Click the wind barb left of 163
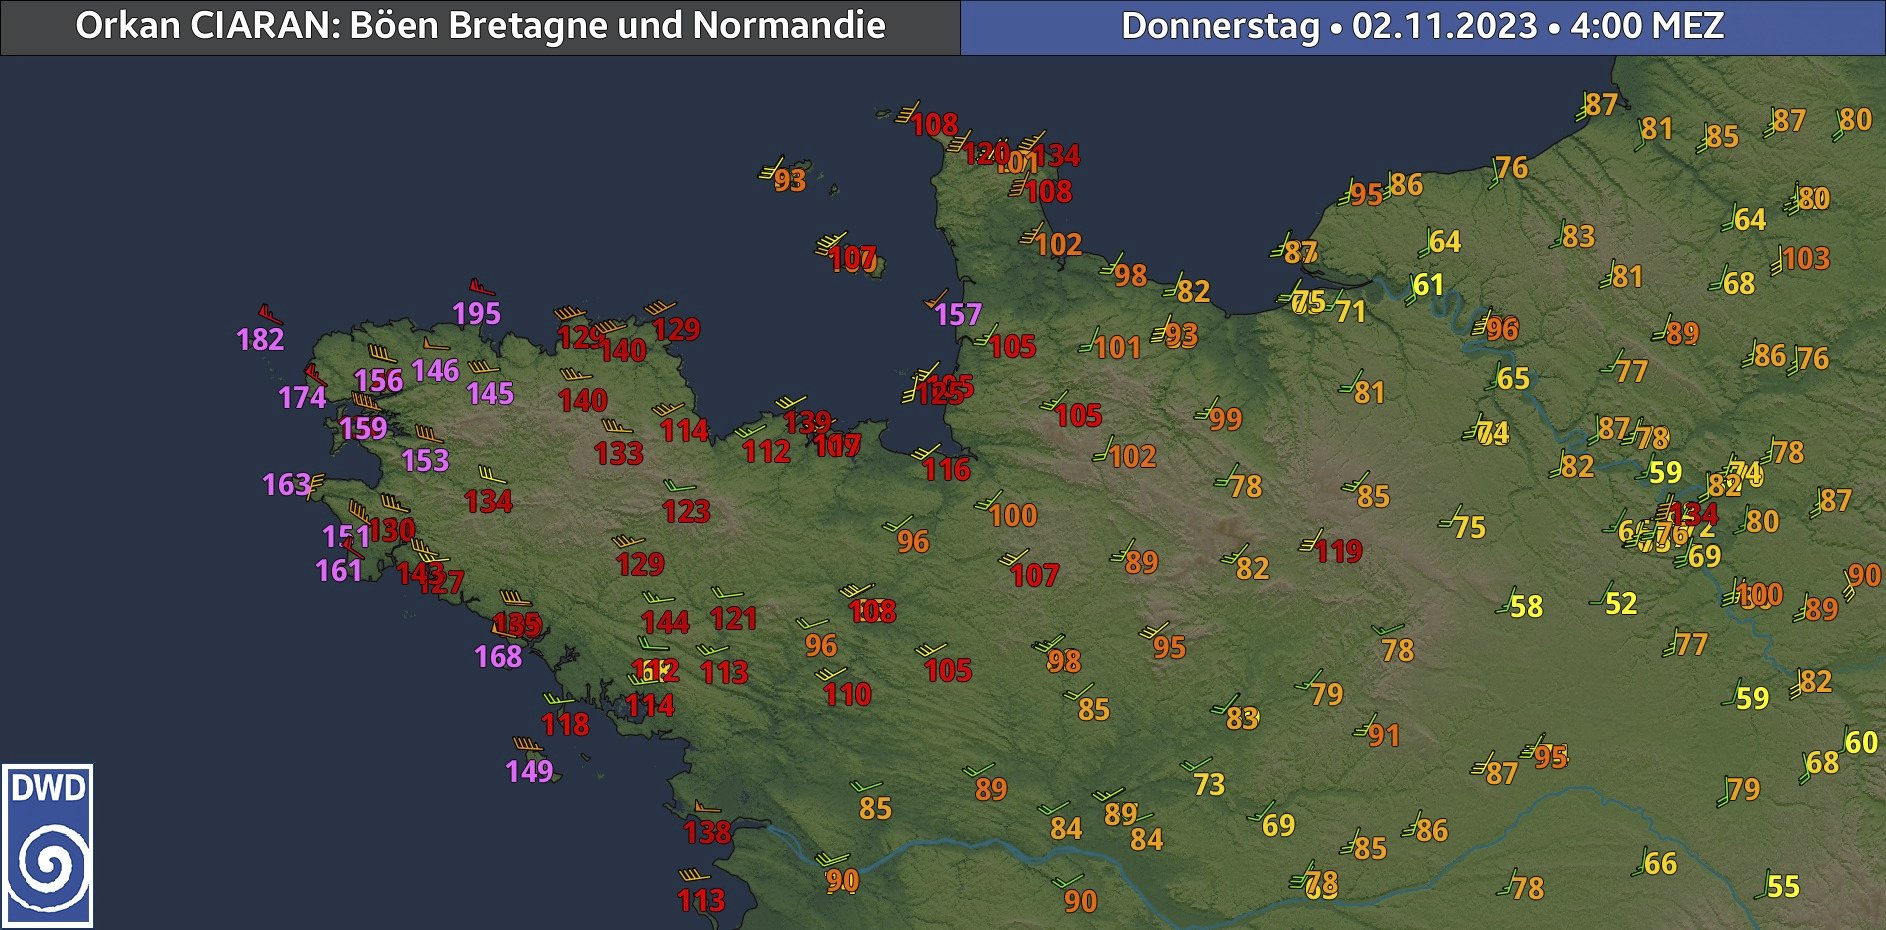Image resolution: width=1886 pixels, height=930 pixels. pos(316,486)
